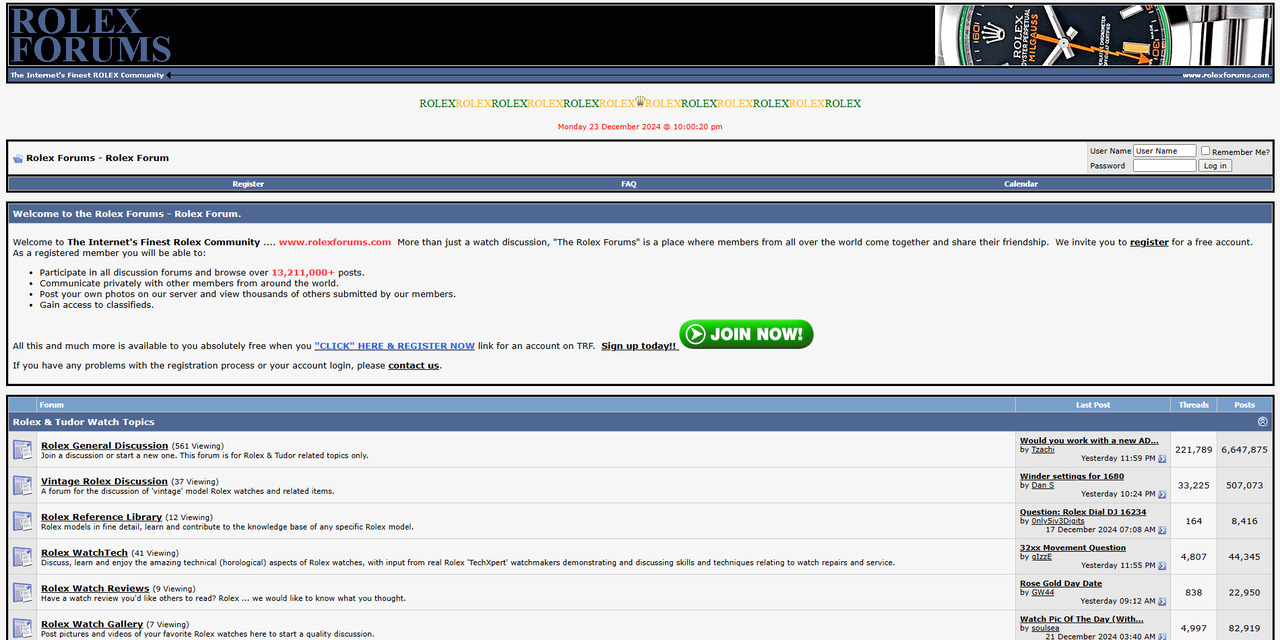This screenshot has width=1280, height=640.
Task: Open Vintage Rolex Discussion forum
Action: (x=104, y=481)
